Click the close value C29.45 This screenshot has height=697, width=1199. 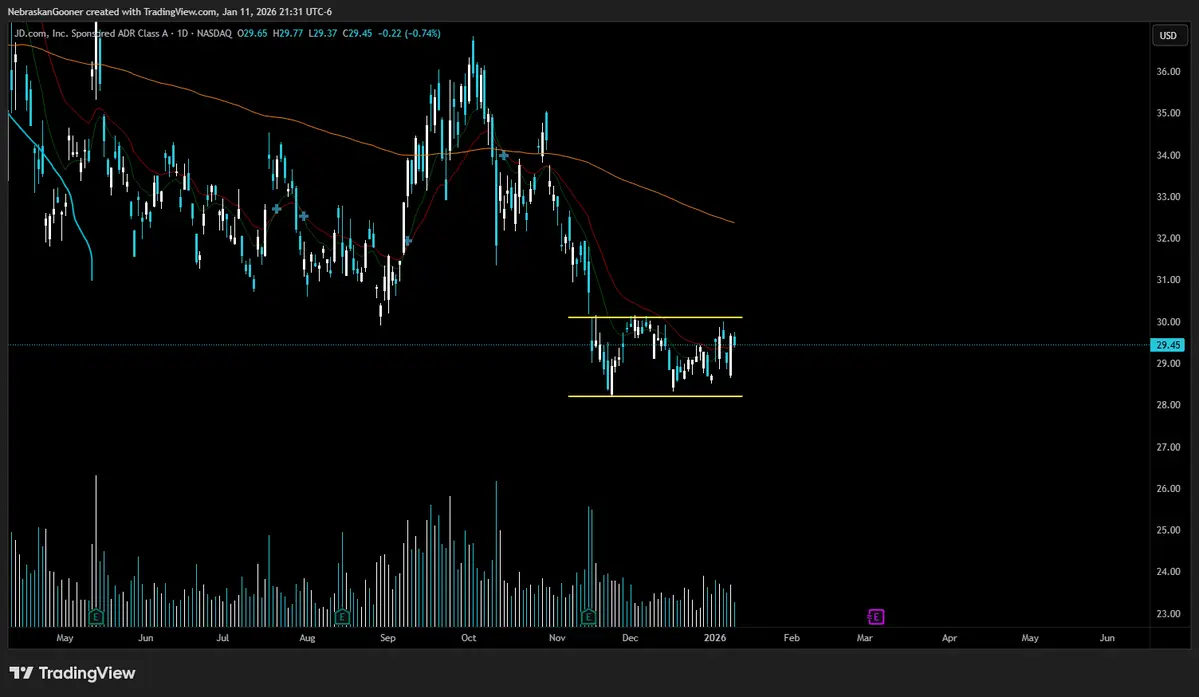357,34
